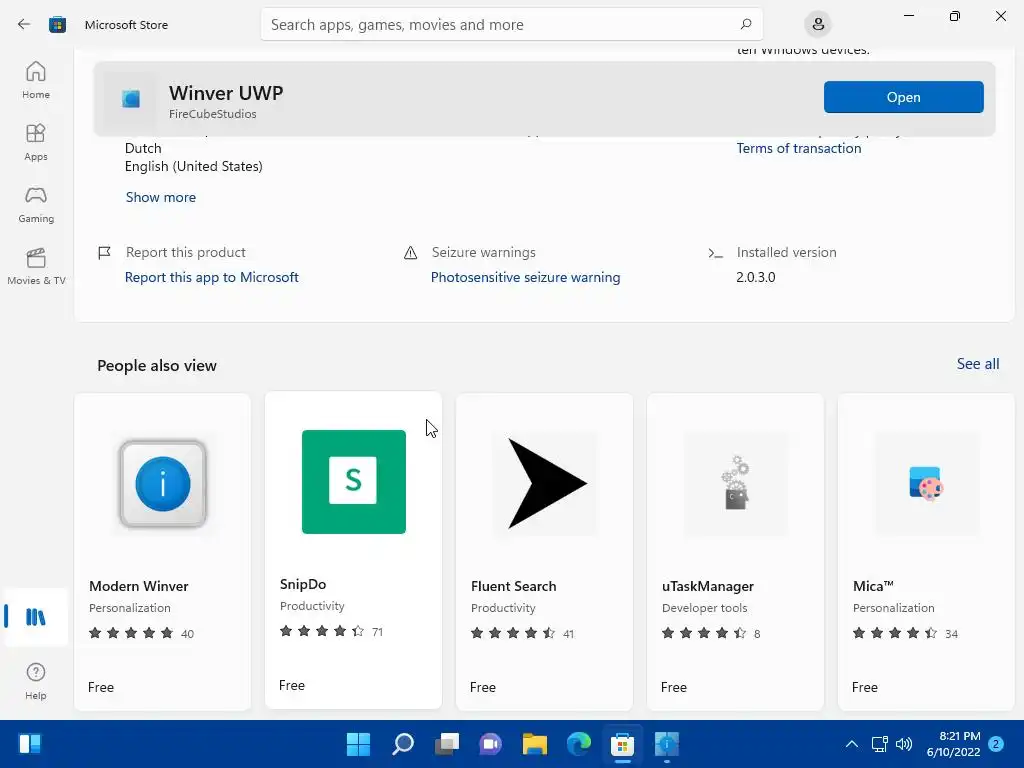Click the Fluent Search title text
This screenshot has height=768, width=1024.
click(x=513, y=586)
